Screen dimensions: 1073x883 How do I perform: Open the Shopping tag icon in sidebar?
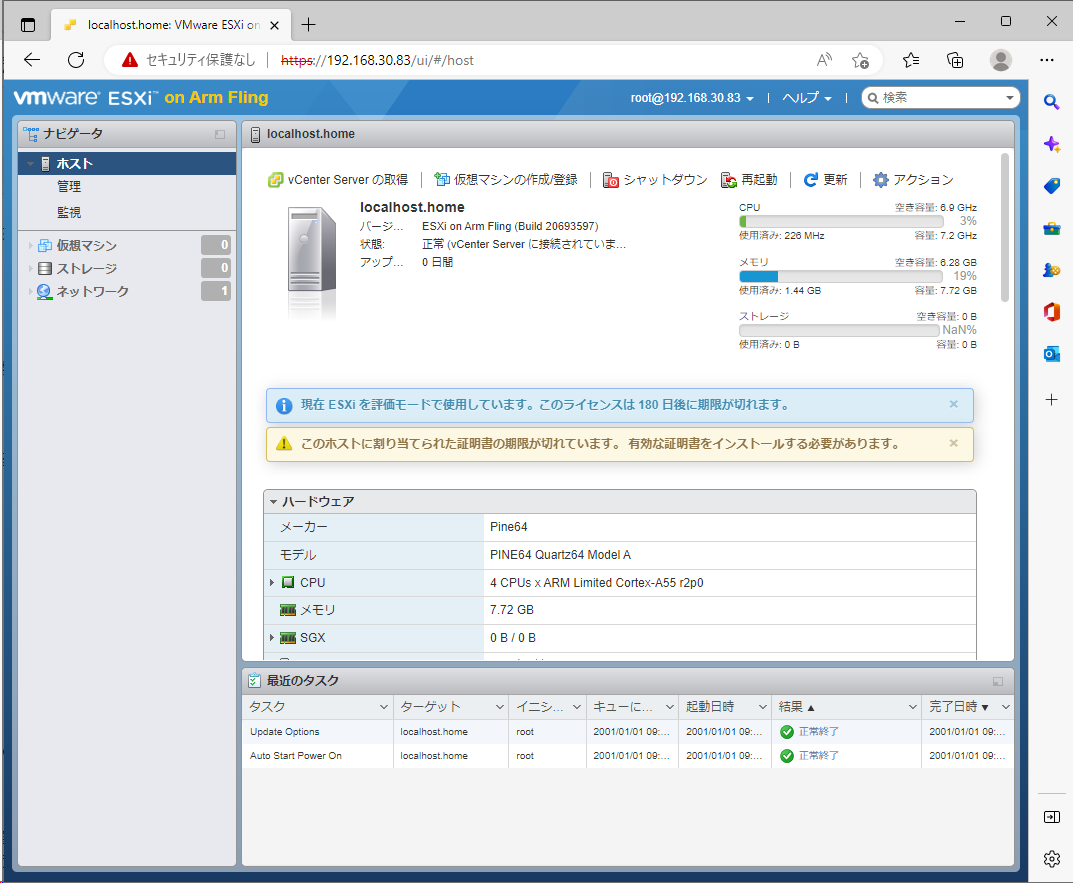[x=1052, y=186]
